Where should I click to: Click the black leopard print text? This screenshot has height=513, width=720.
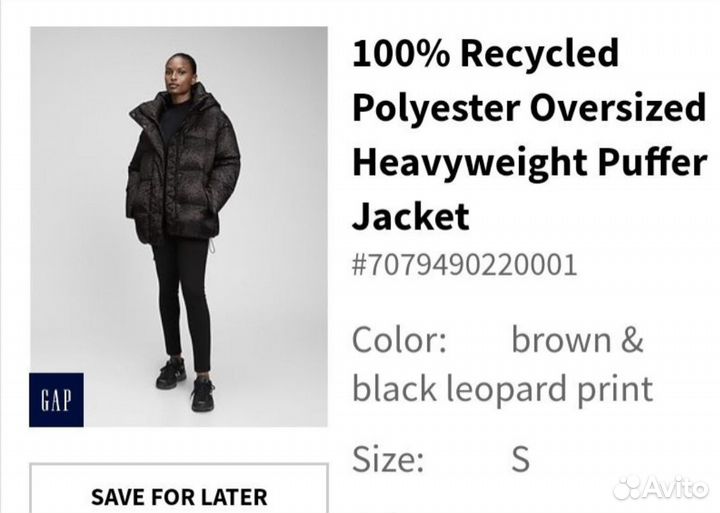(x=502, y=389)
